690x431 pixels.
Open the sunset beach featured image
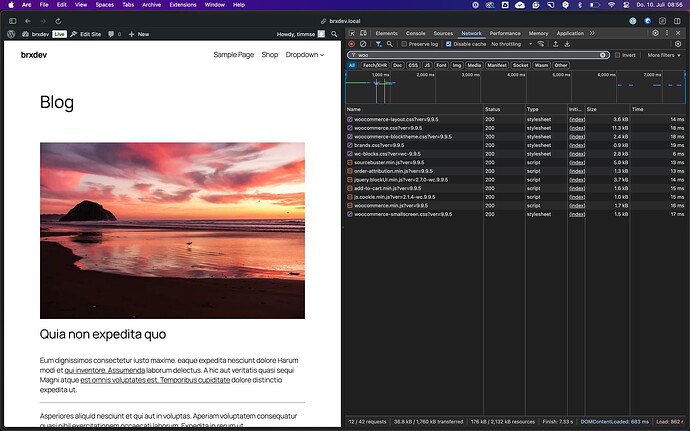click(172, 230)
